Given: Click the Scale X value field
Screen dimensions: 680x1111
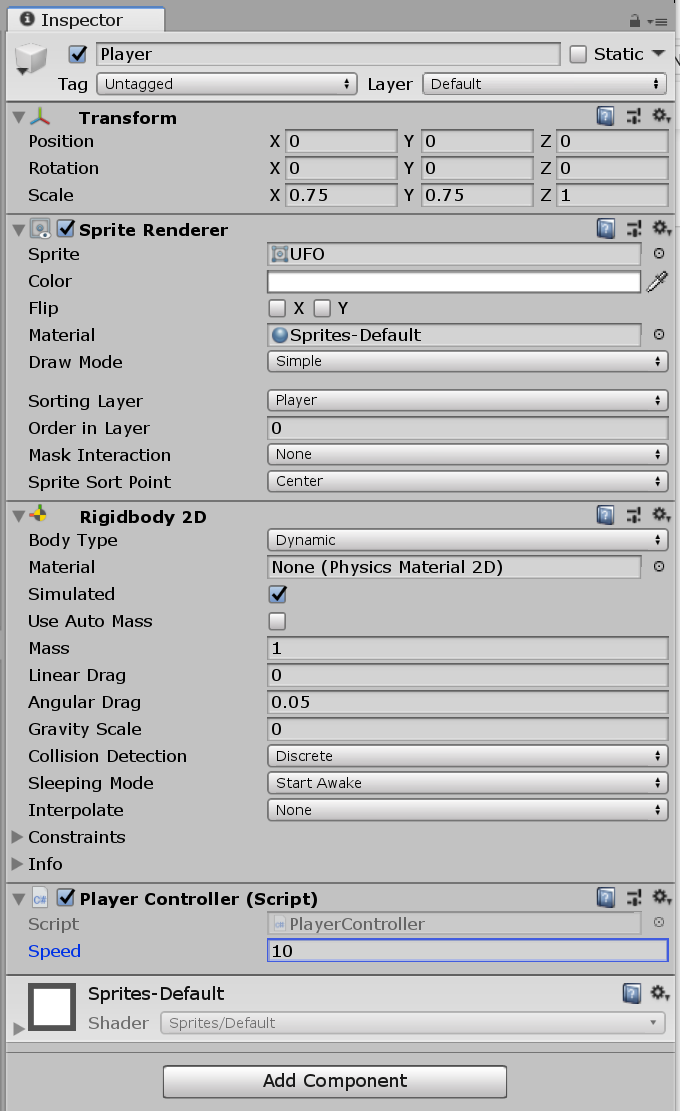Looking at the screenshot, I should click(341, 195).
